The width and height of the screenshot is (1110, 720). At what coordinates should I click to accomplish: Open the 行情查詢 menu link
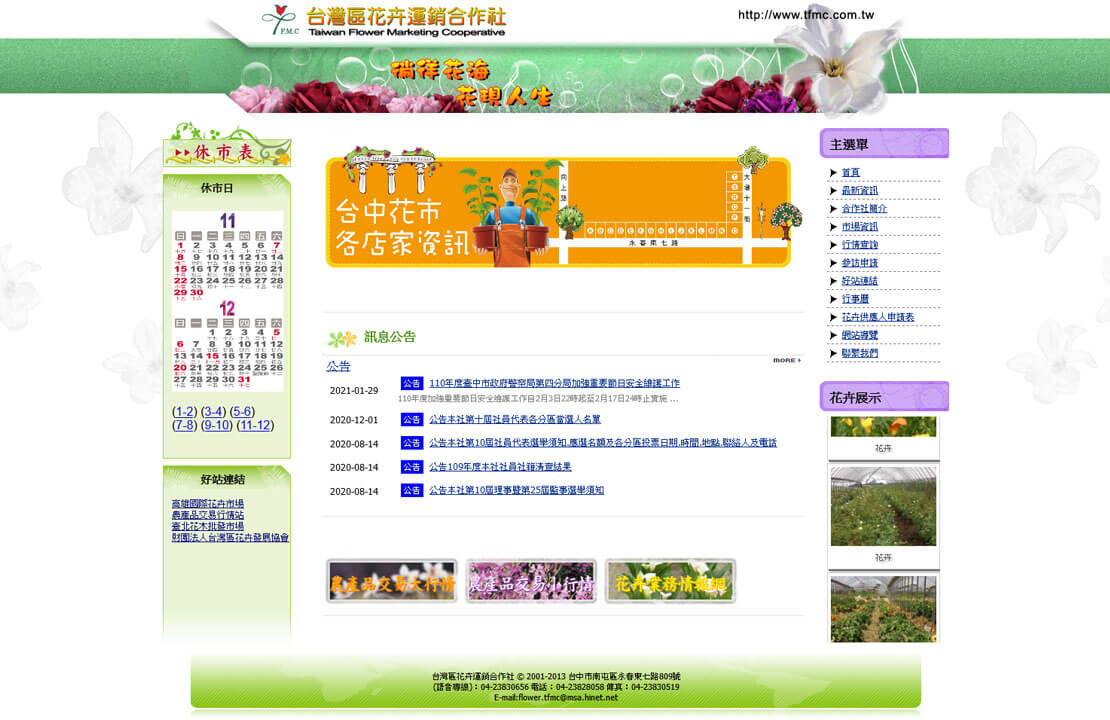(x=859, y=245)
